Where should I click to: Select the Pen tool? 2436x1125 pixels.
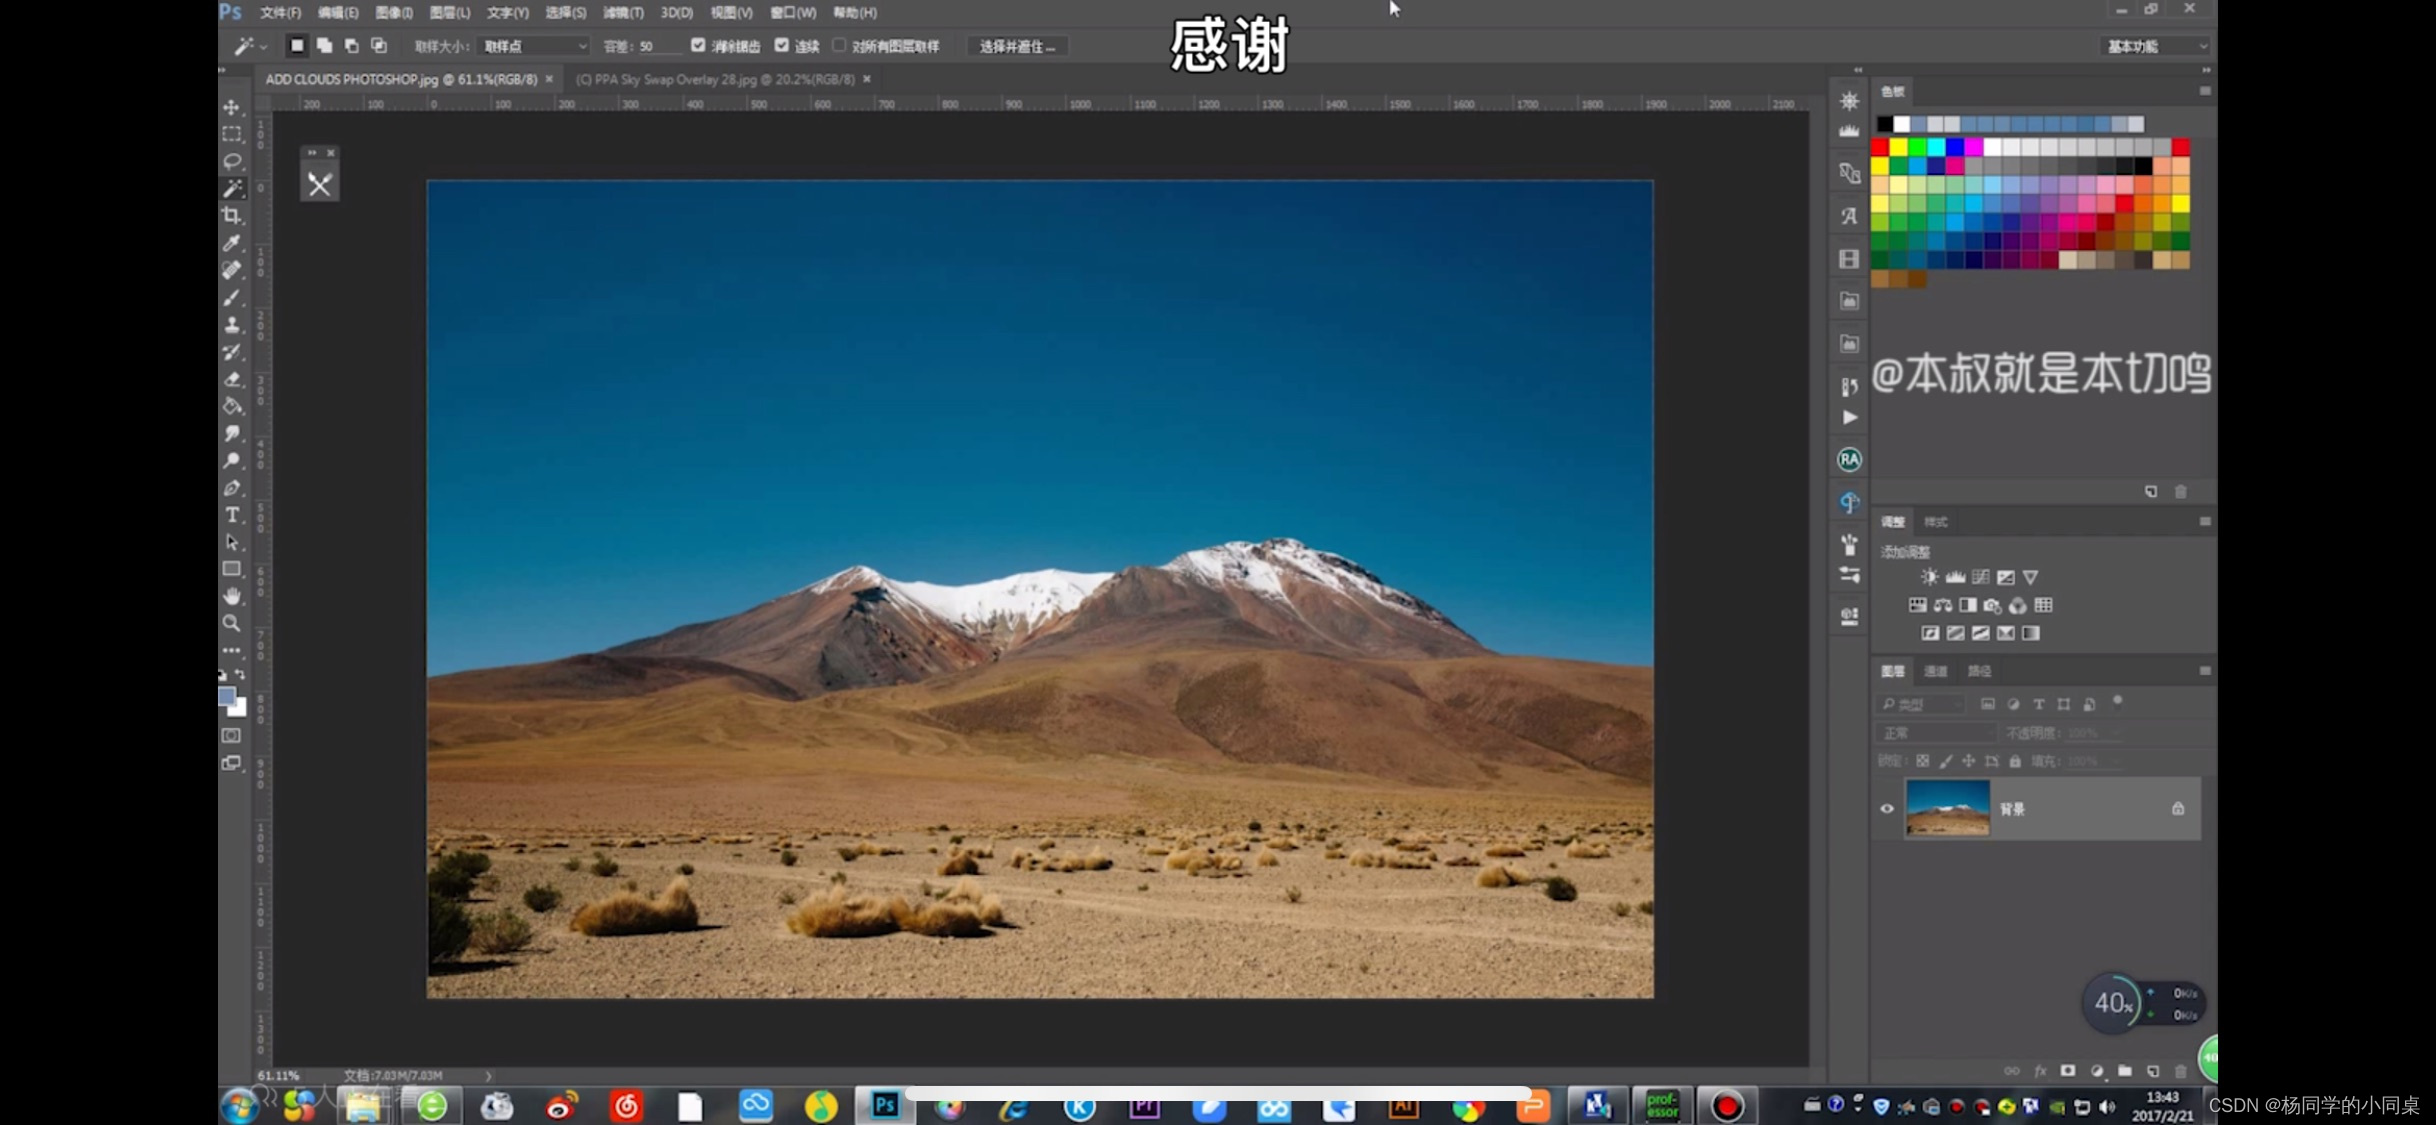coord(232,488)
